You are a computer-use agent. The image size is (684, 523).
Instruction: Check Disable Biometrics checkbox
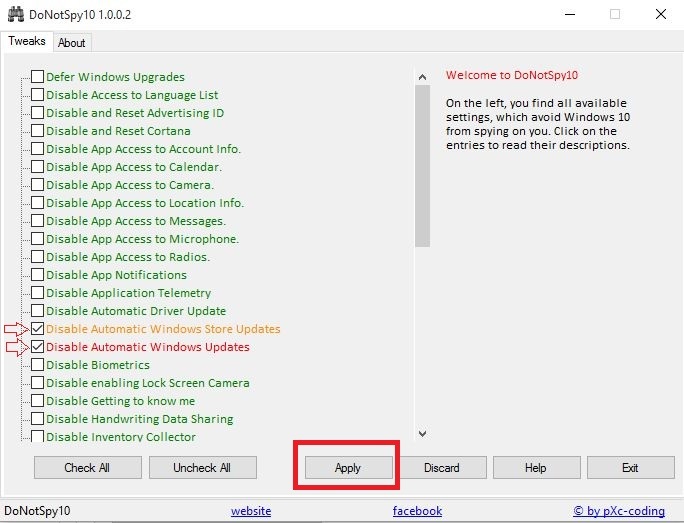38,365
